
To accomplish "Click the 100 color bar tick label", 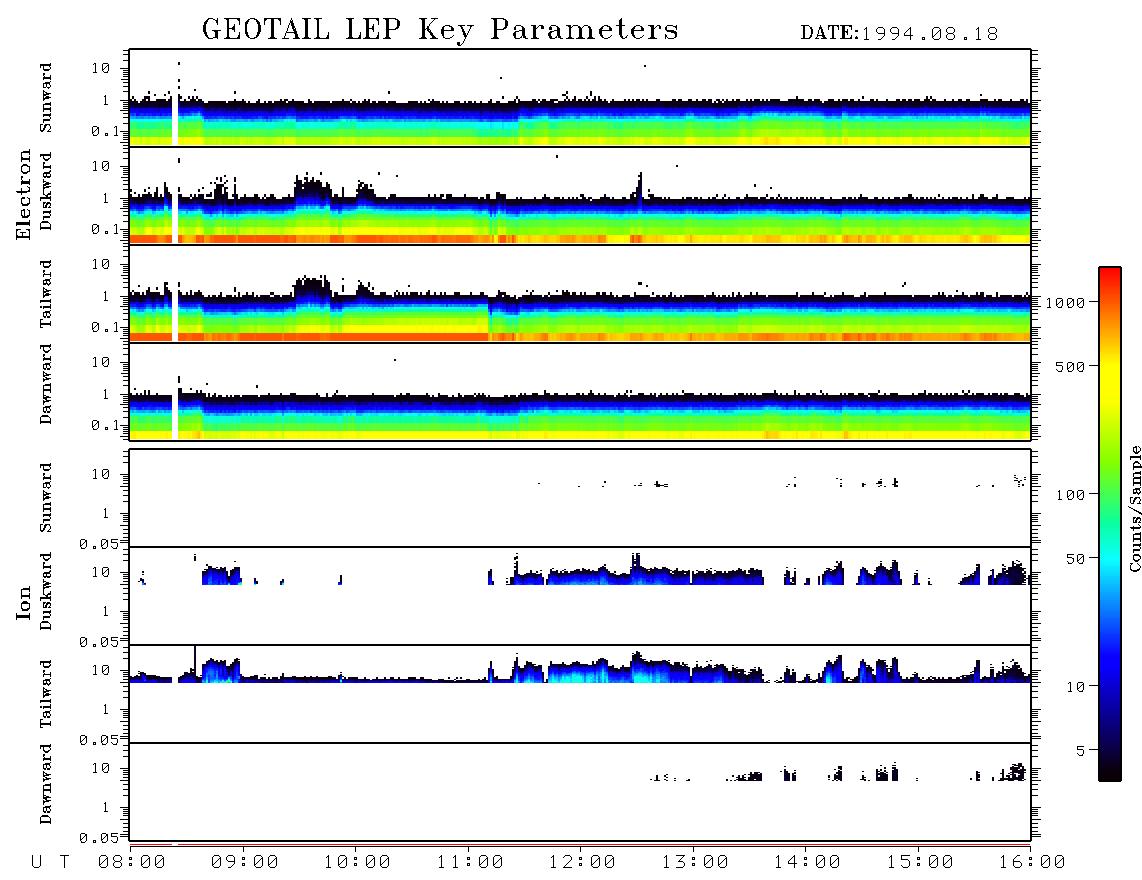I will coord(1071,495).
